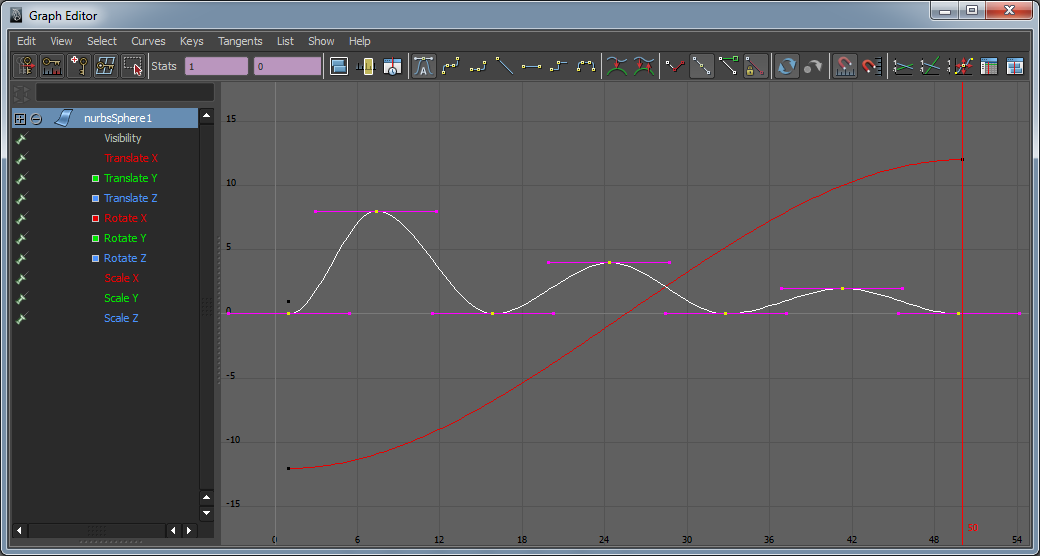The image size is (1040, 556).
Task: Click the Insert Keys tool icon
Action: coord(52,67)
